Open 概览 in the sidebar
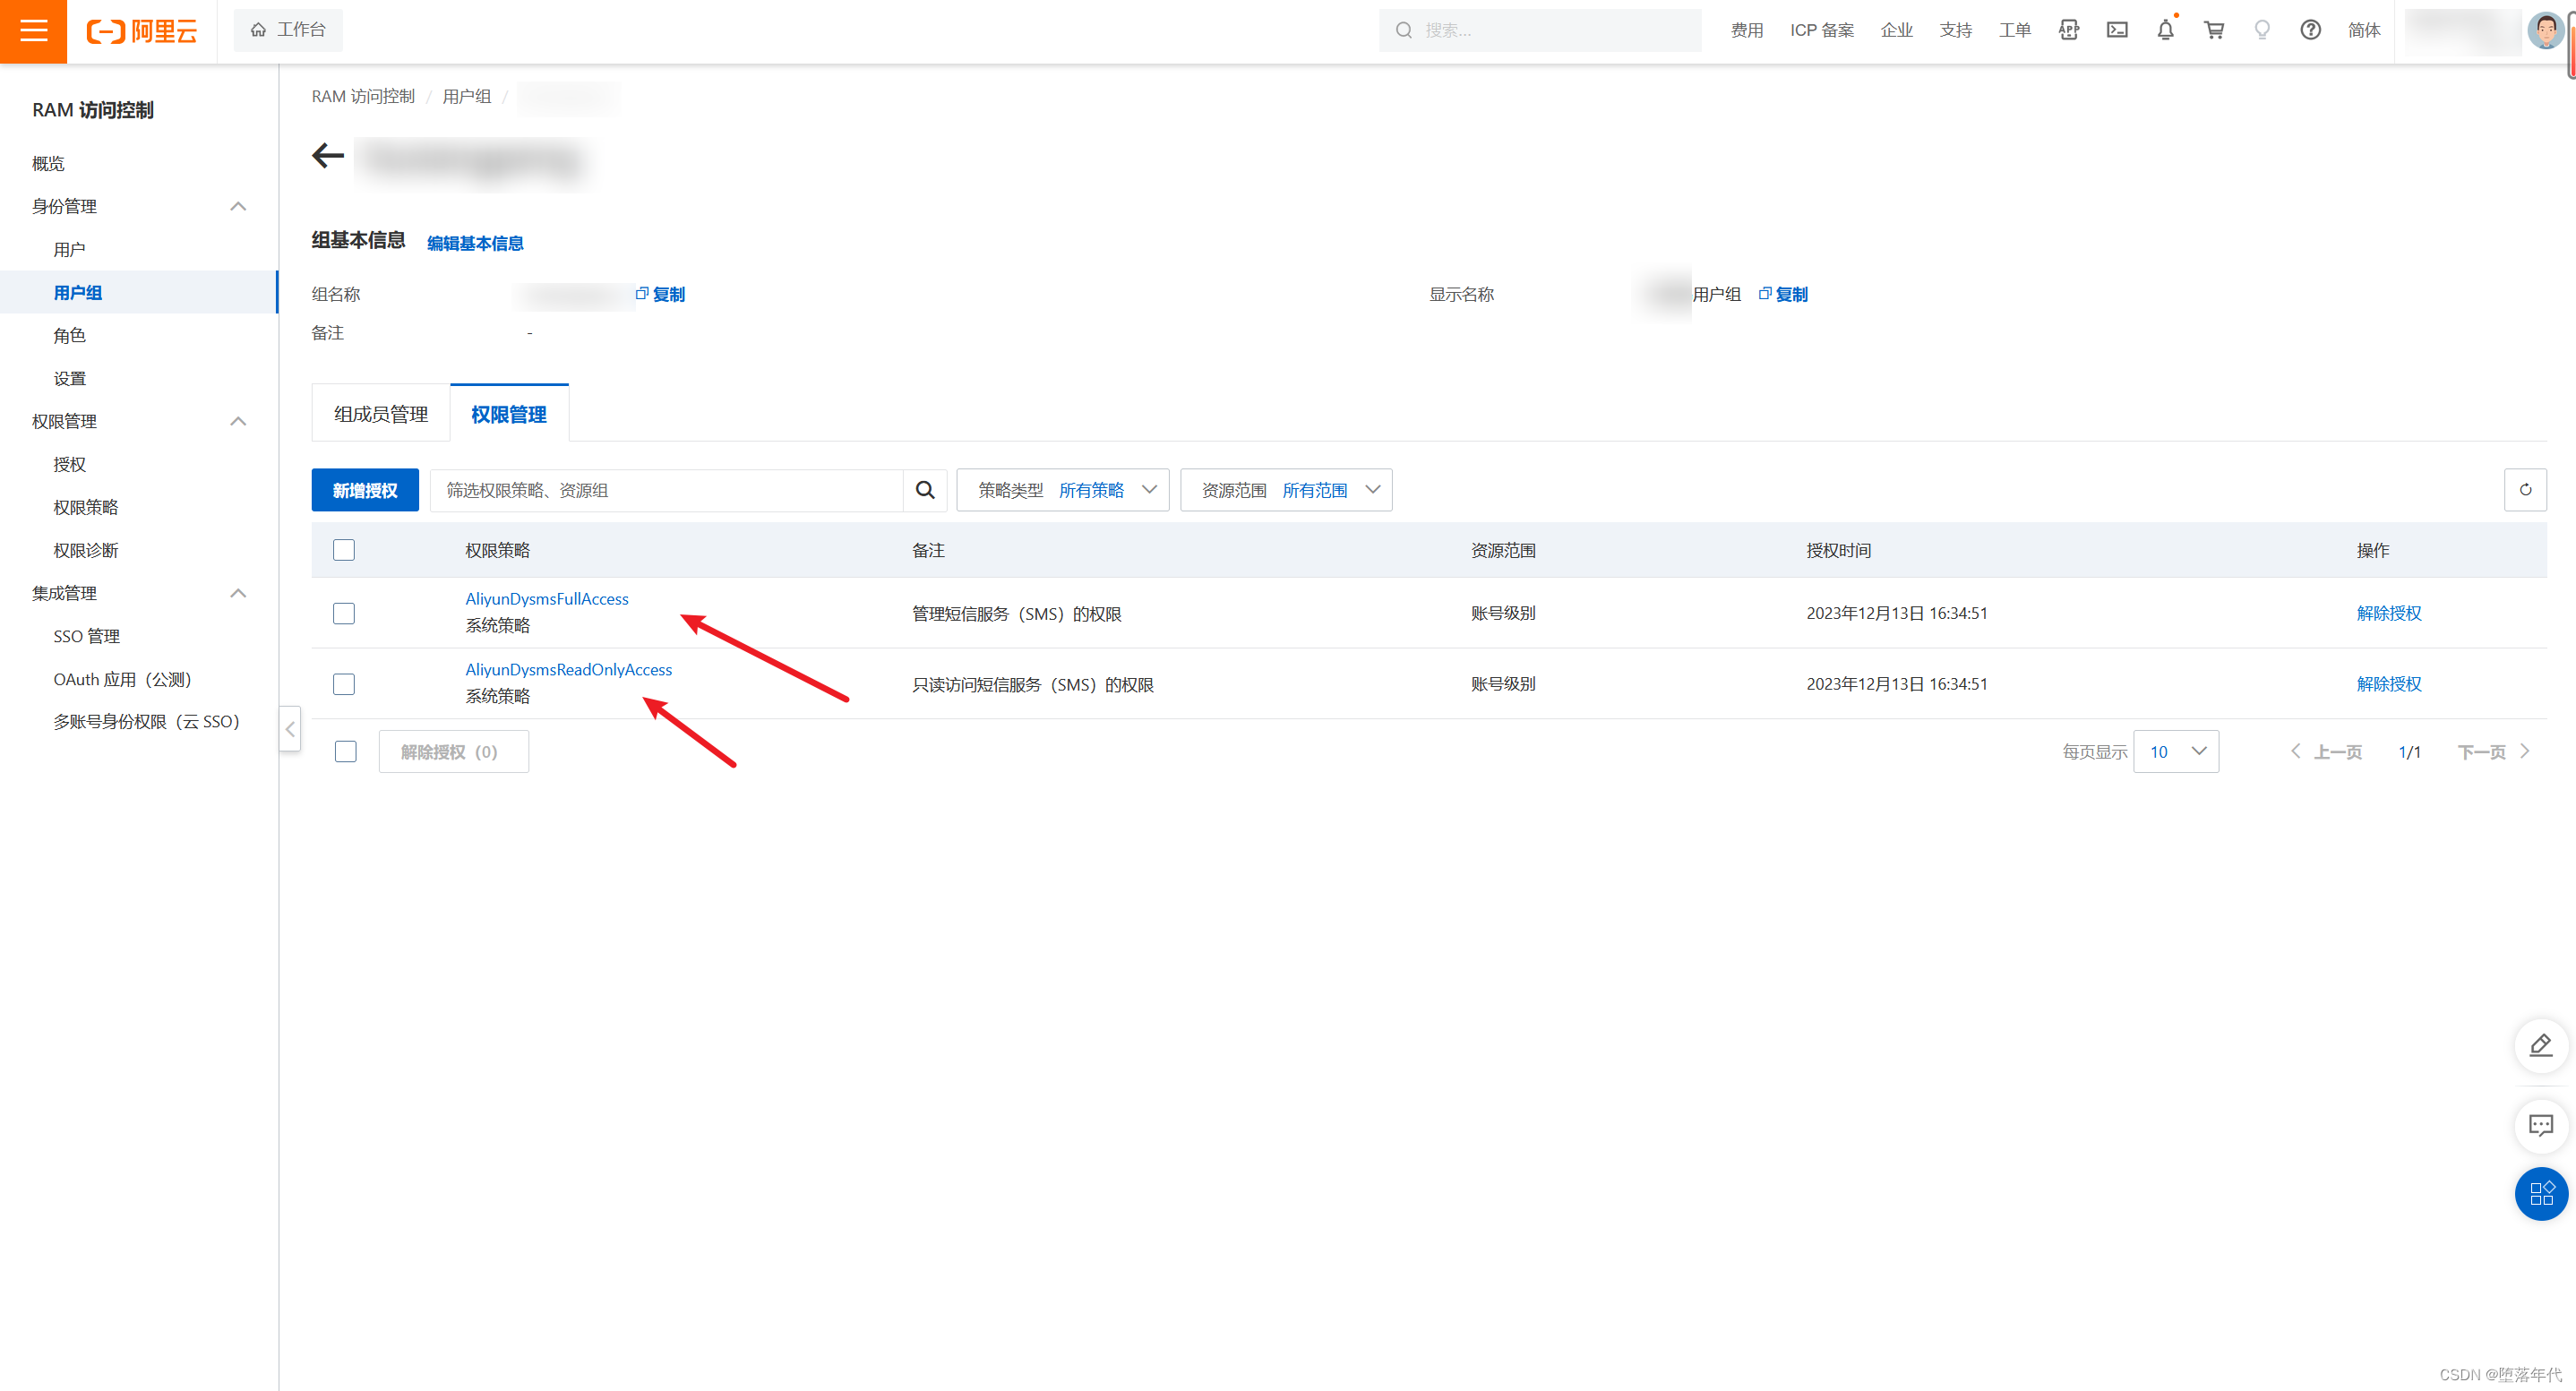The width and height of the screenshot is (2576, 1391). [48, 163]
